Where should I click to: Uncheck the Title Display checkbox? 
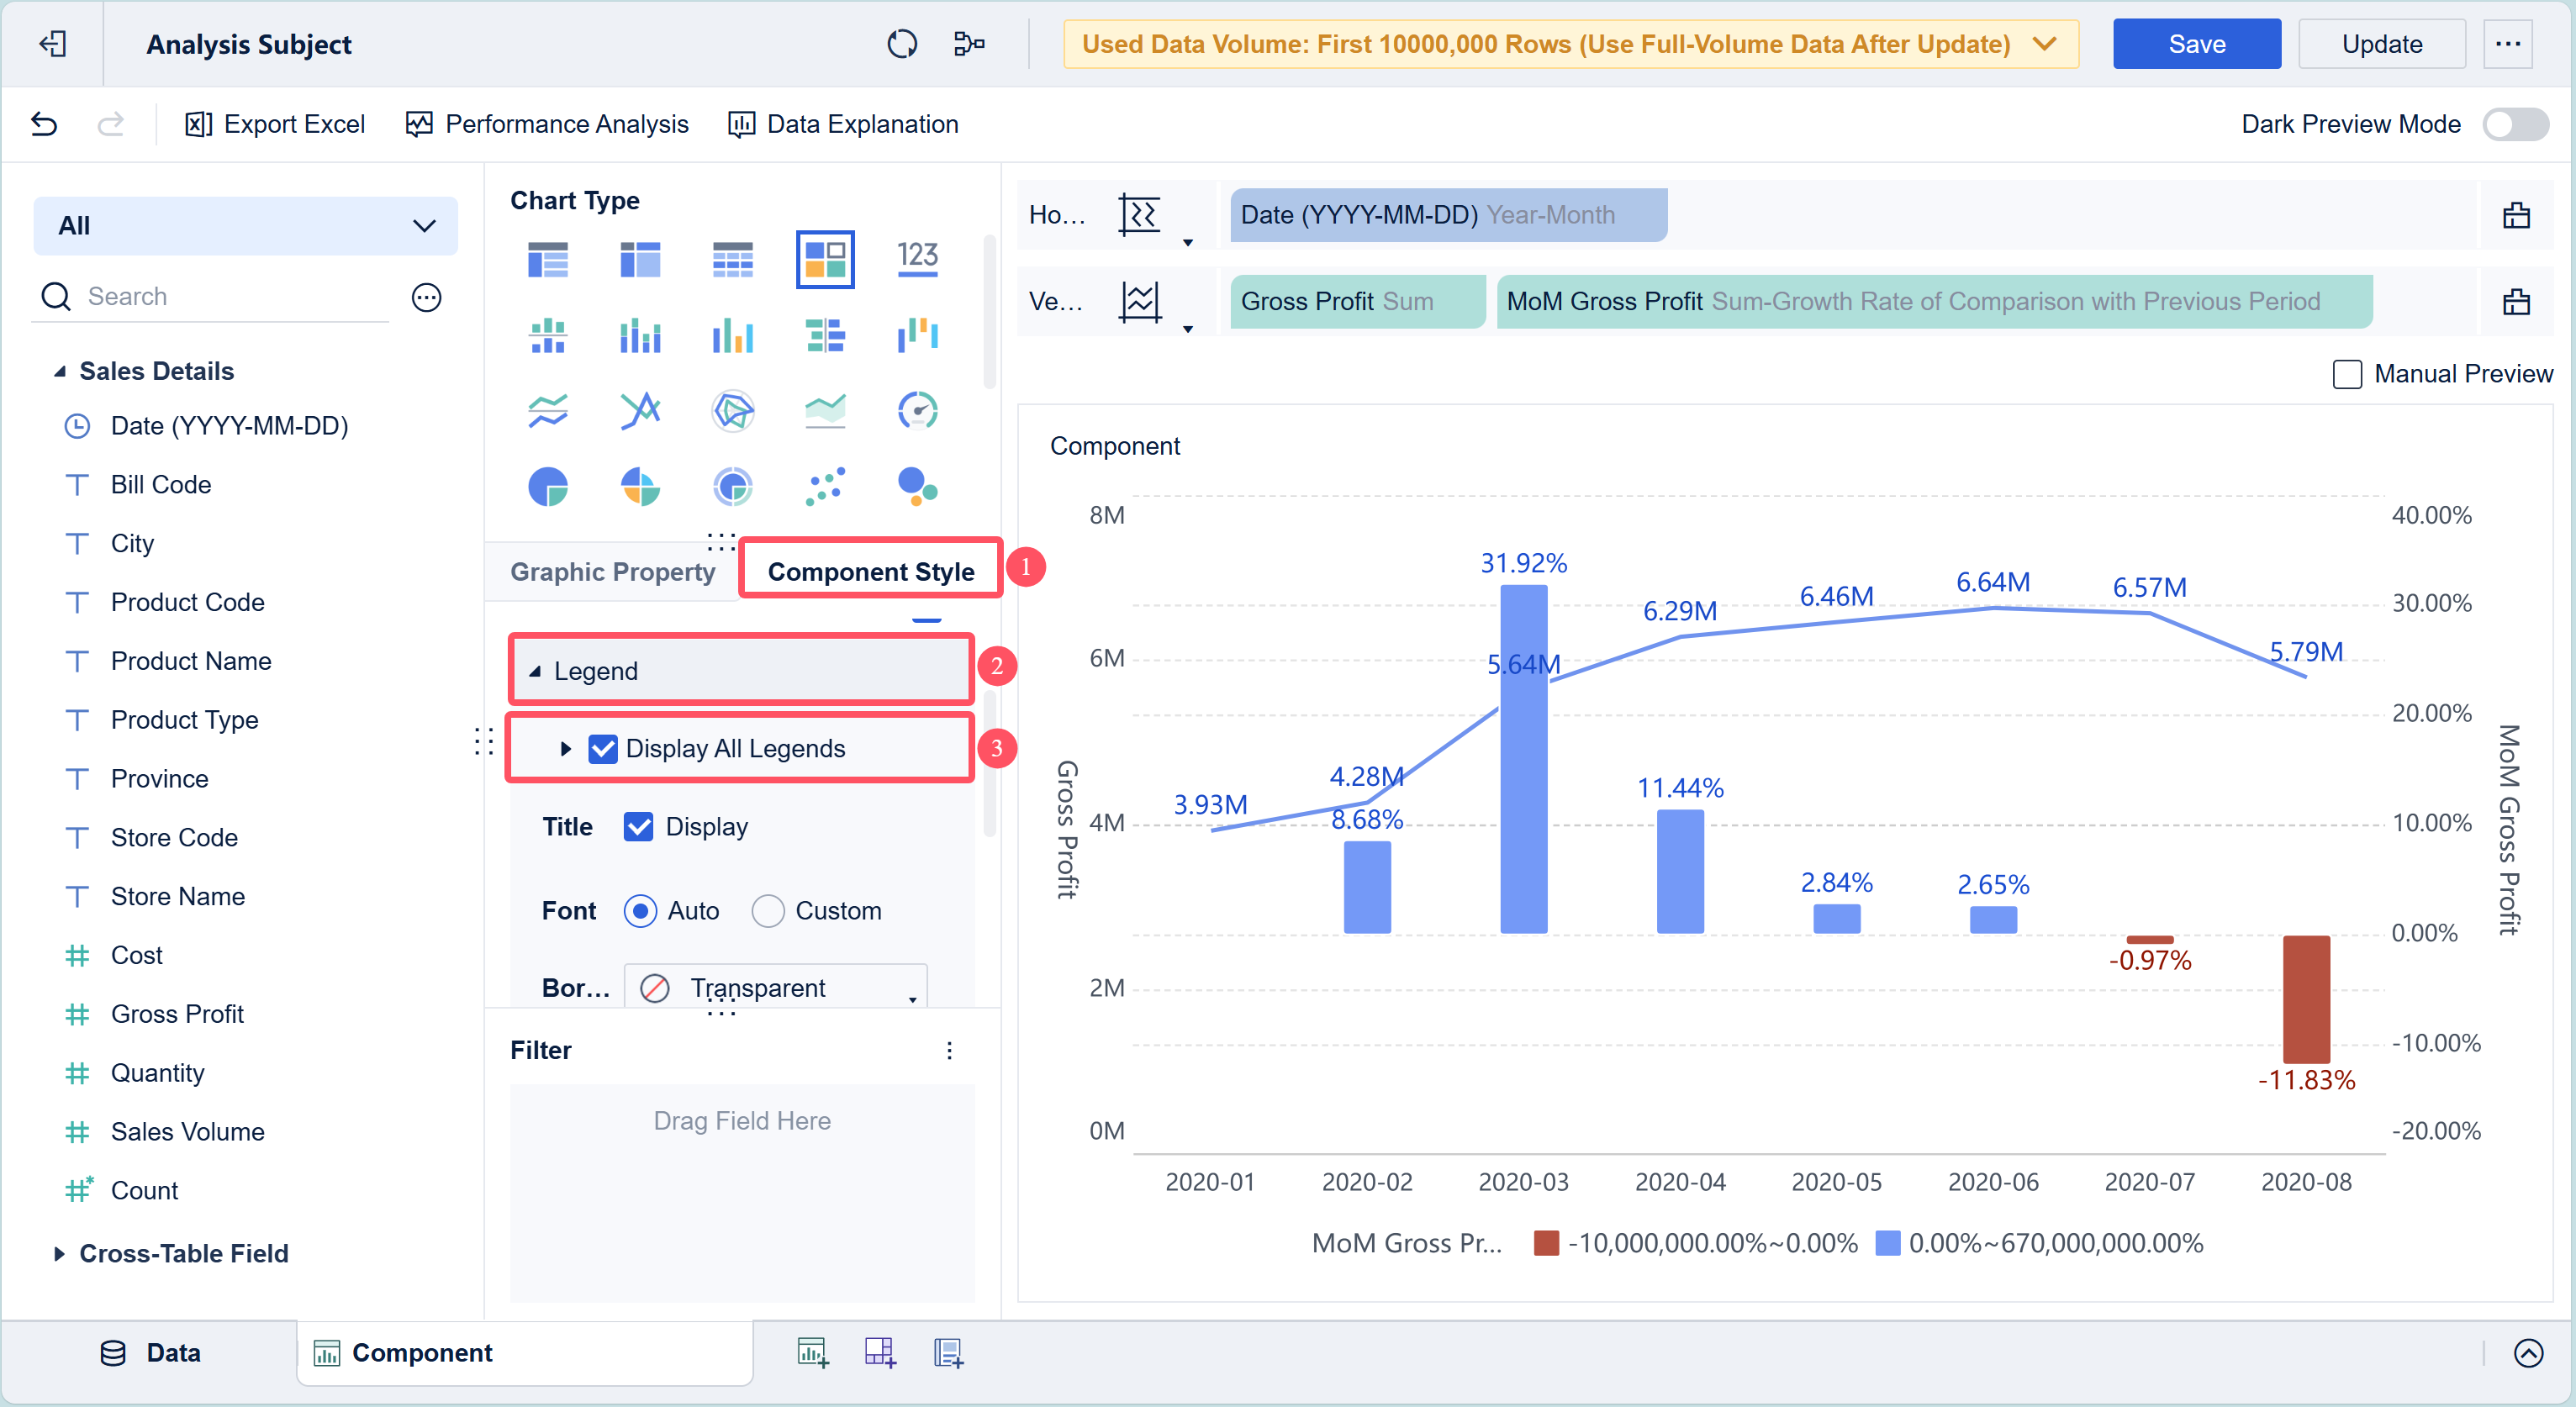pyautogui.click(x=638, y=827)
